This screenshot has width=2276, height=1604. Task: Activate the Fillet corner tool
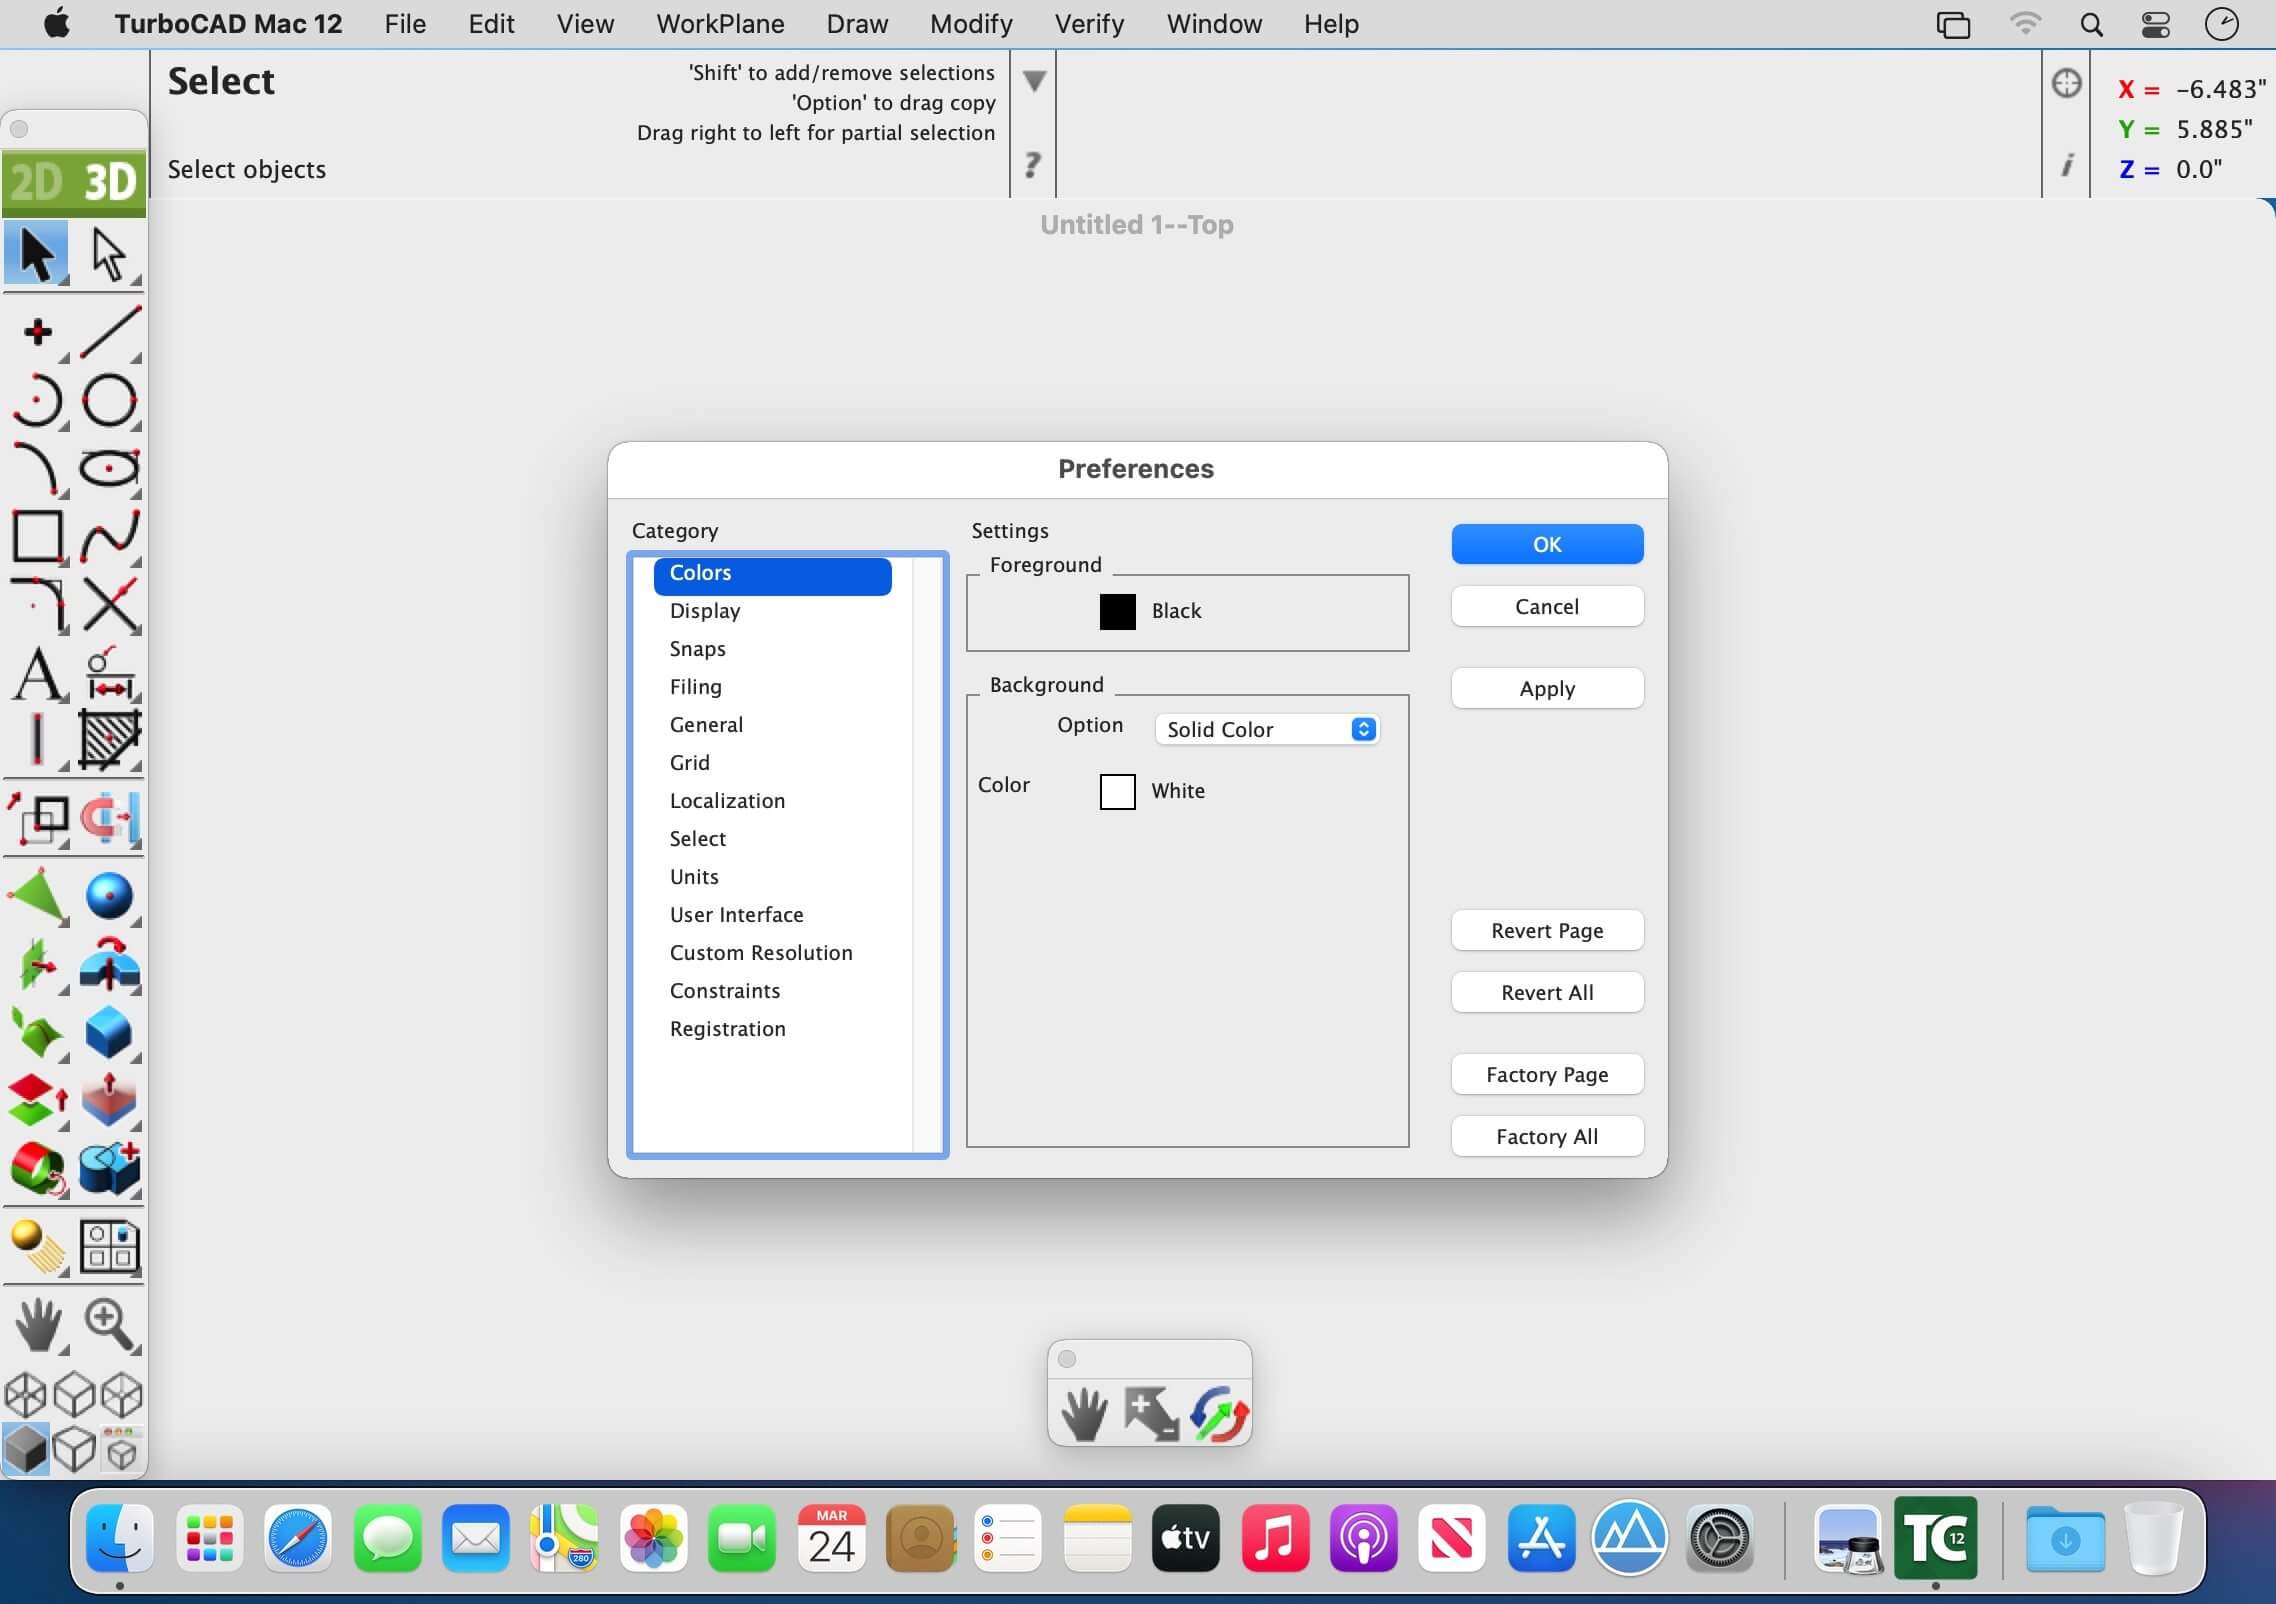pos(37,604)
